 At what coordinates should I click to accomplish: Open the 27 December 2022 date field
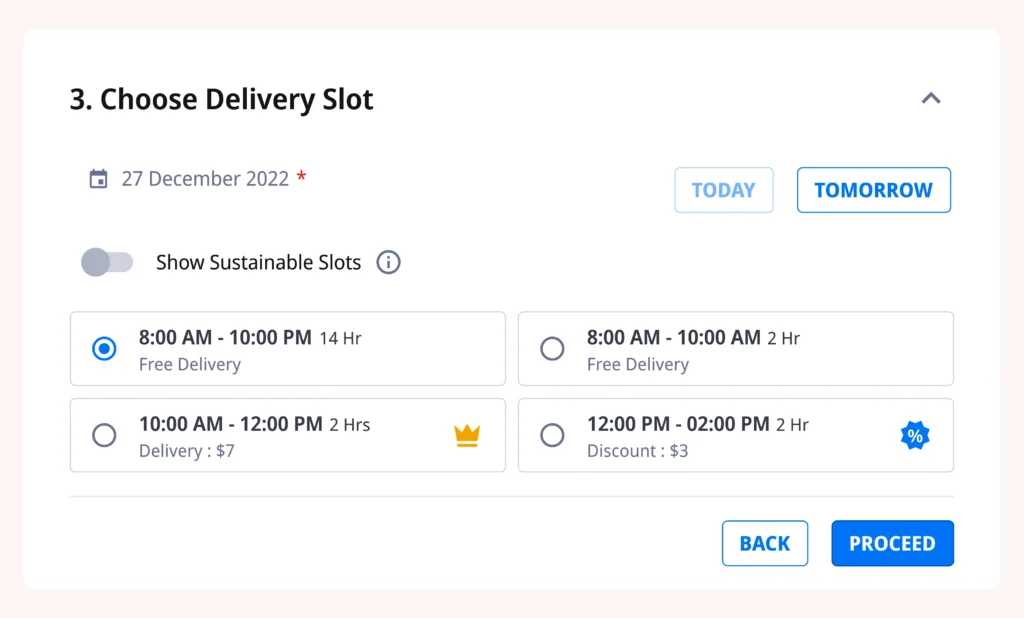pyautogui.click(x=205, y=179)
